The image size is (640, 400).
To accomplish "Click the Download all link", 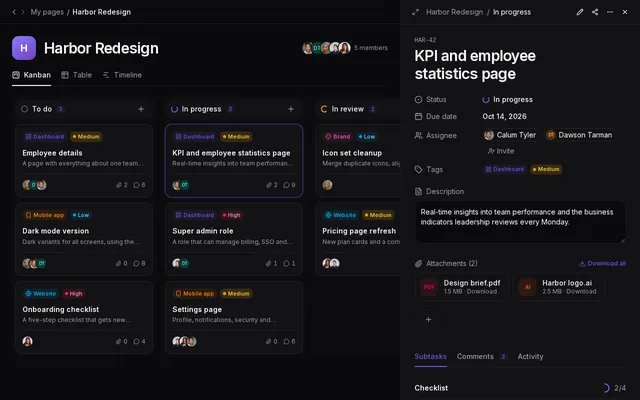I will (x=602, y=263).
